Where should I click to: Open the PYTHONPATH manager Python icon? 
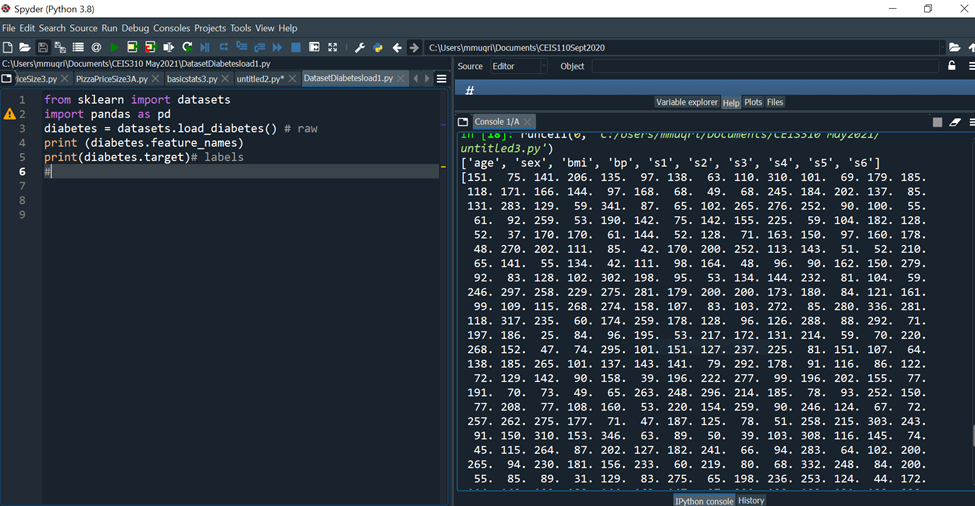click(x=377, y=47)
